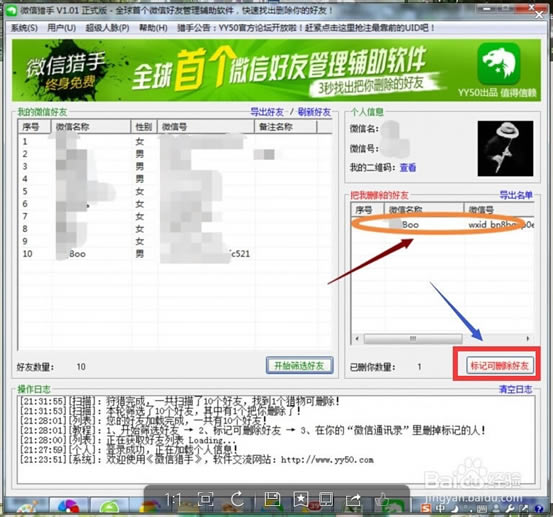This screenshot has height=517, width=553.
Task: Click the 猎手公告 forum announcement text
Action: click(305, 28)
